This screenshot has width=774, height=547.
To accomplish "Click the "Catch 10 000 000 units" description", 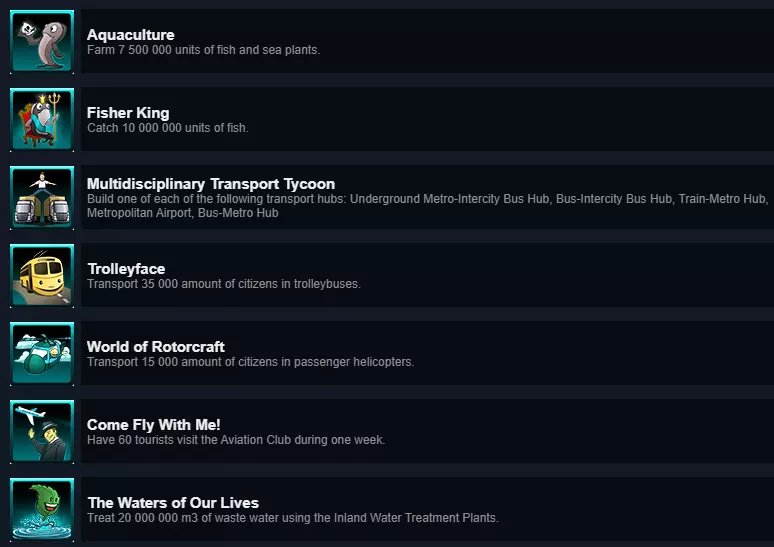I will point(167,128).
